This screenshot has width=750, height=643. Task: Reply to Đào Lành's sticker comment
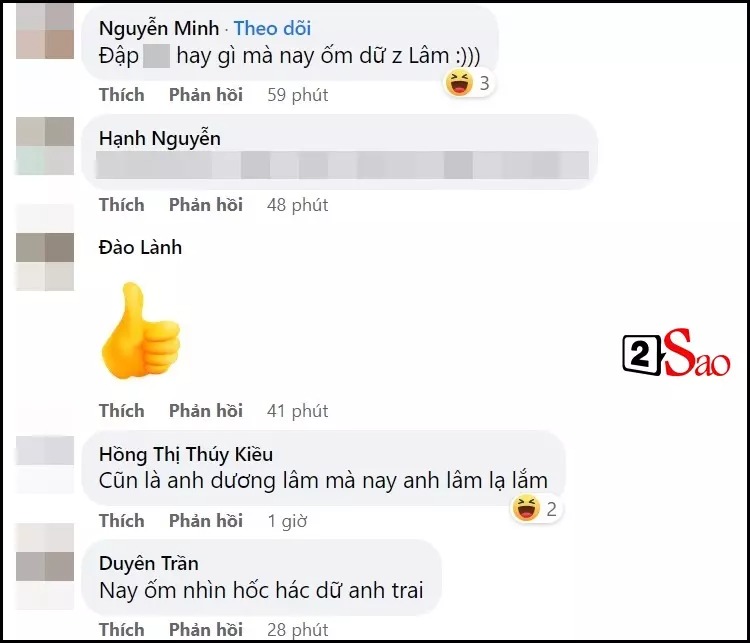click(206, 410)
